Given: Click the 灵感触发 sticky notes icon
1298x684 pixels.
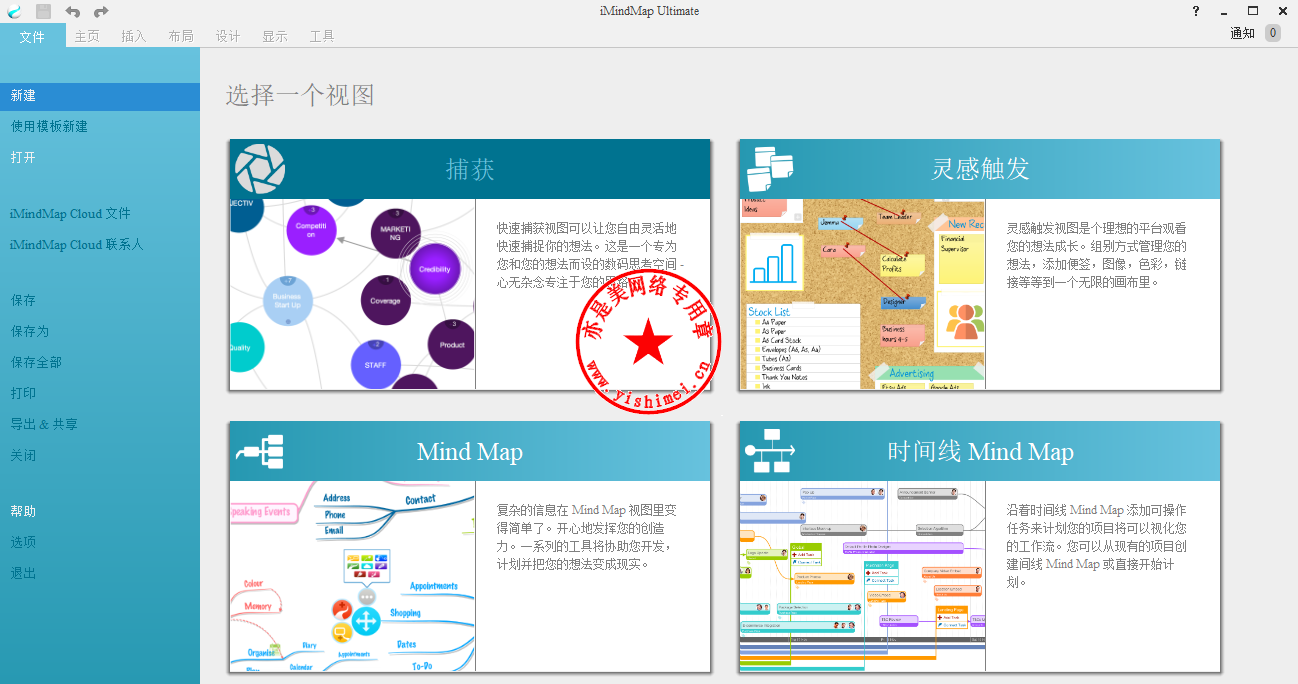Looking at the screenshot, I should click(x=769, y=169).
